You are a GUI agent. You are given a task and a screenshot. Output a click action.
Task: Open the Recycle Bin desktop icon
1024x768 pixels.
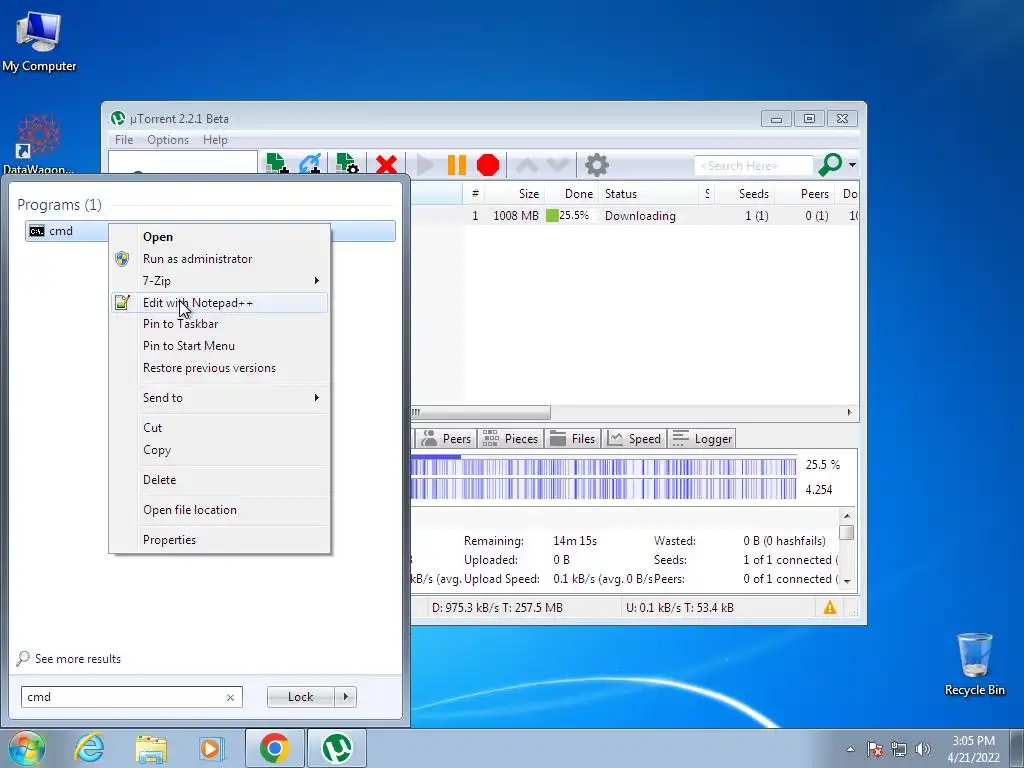tap(974, 664)
